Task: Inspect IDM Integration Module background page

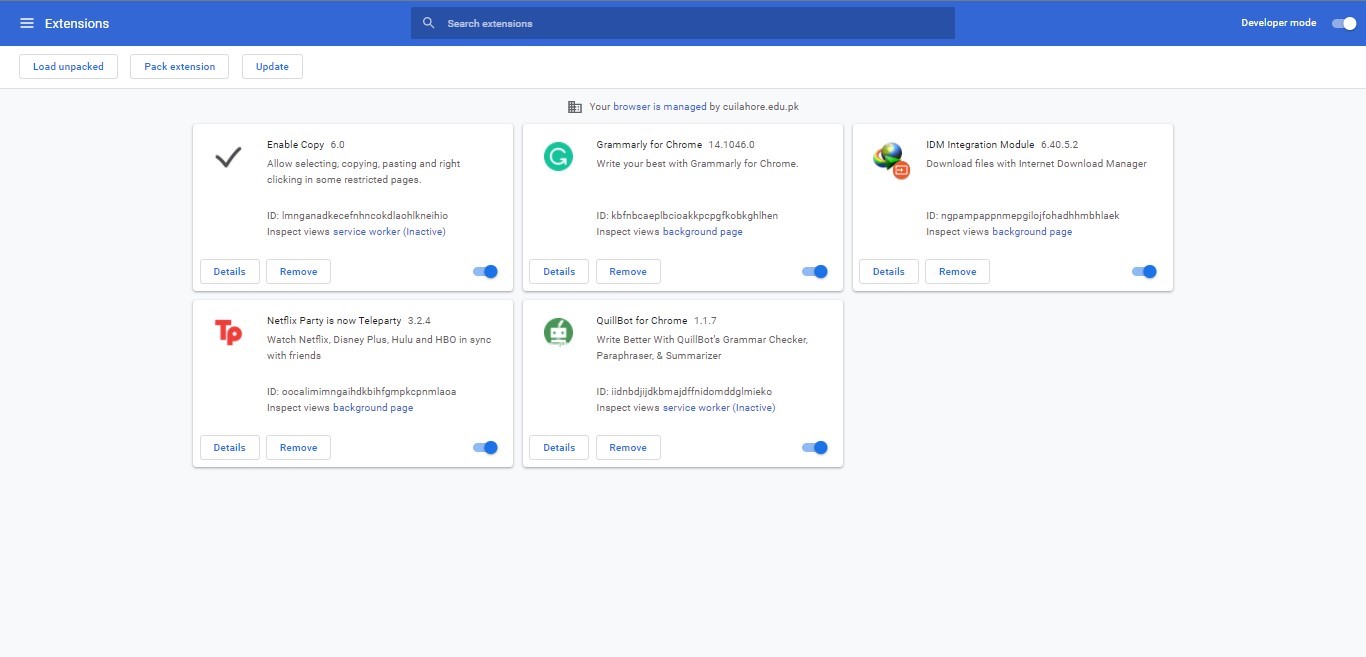Action: click(x=1032, y=232)
